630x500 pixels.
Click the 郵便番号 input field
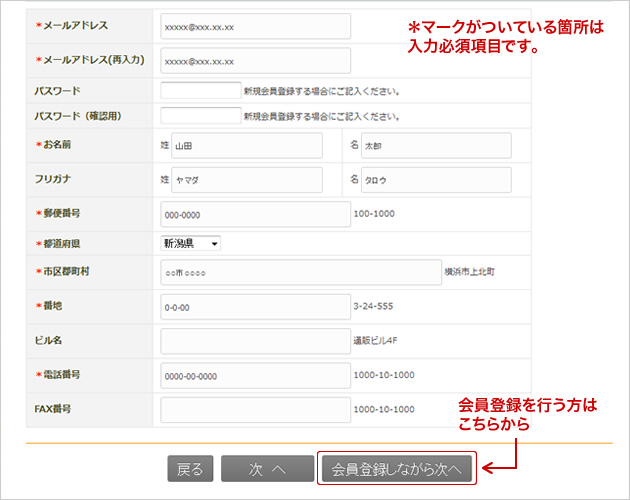point(255,214)
